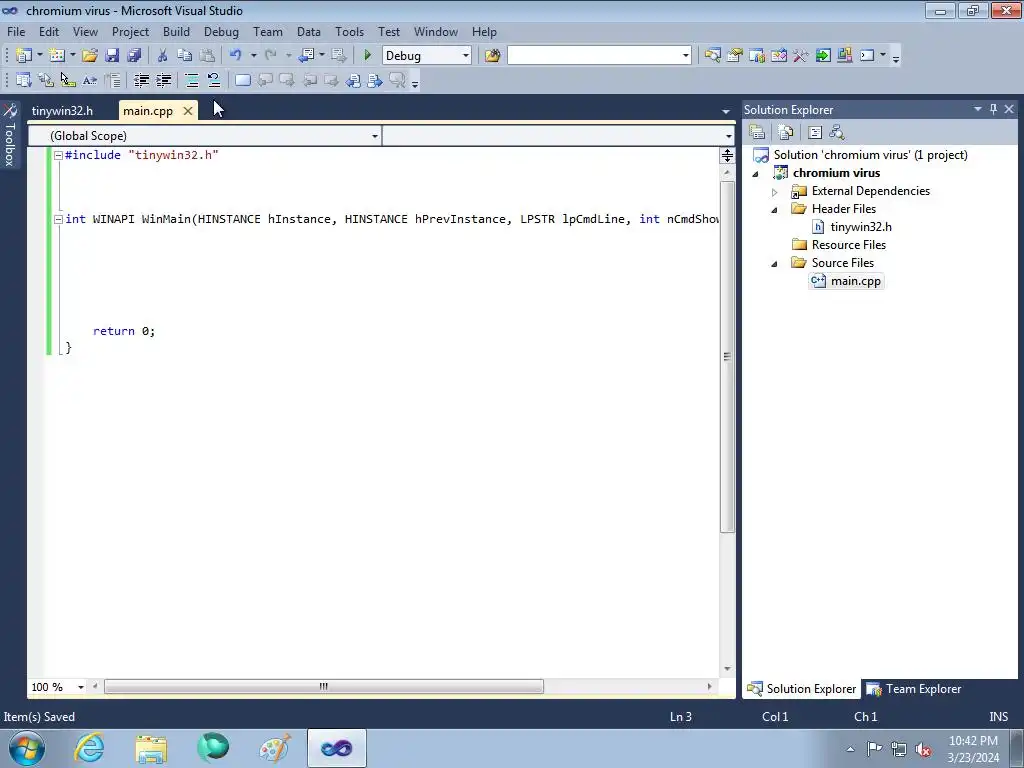The width and height of the screenshot is (1024, 768).
Task: Click the Display Parameter Info icon
Action: pyautogui.click(x=46, y=80)
